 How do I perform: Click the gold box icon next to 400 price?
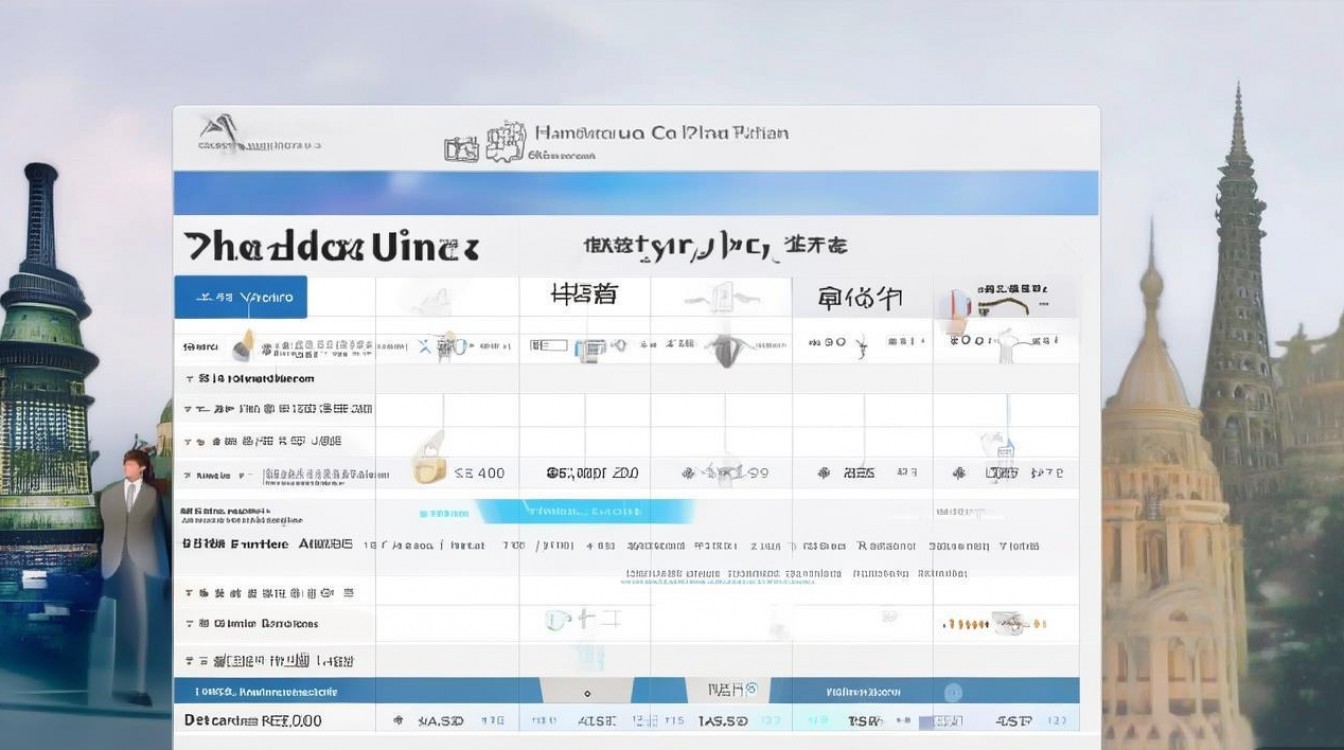(x=430, y=470)
